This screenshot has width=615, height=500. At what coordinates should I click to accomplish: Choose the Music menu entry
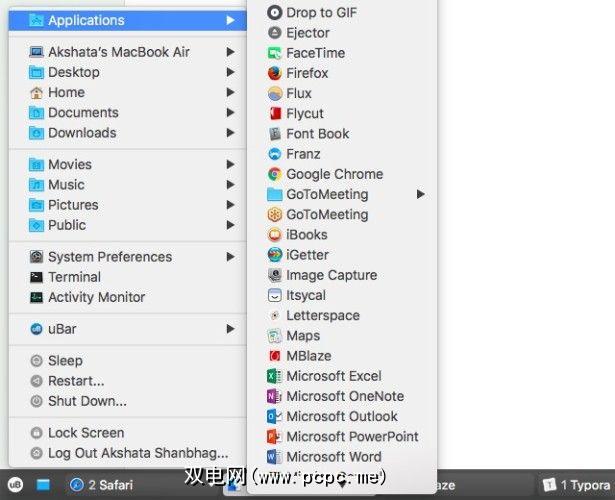pyautogui.click(x=127, y=185)
